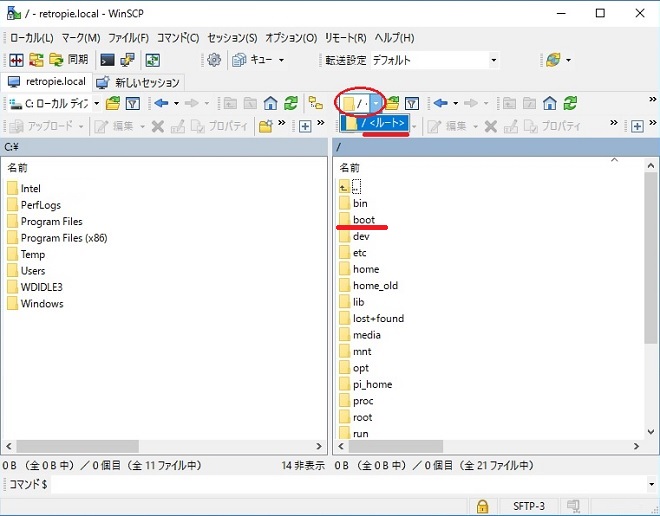The image size is (660, 516).
Task: Click the remote panel Filter icon
Action: 412,103
